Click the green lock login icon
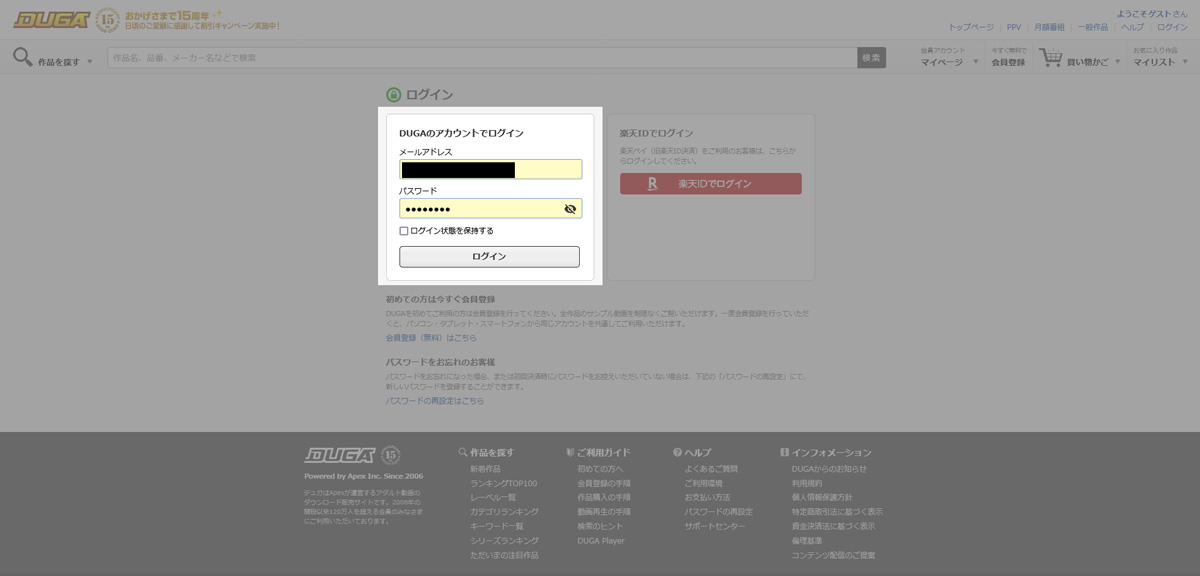 click(394, 95)
